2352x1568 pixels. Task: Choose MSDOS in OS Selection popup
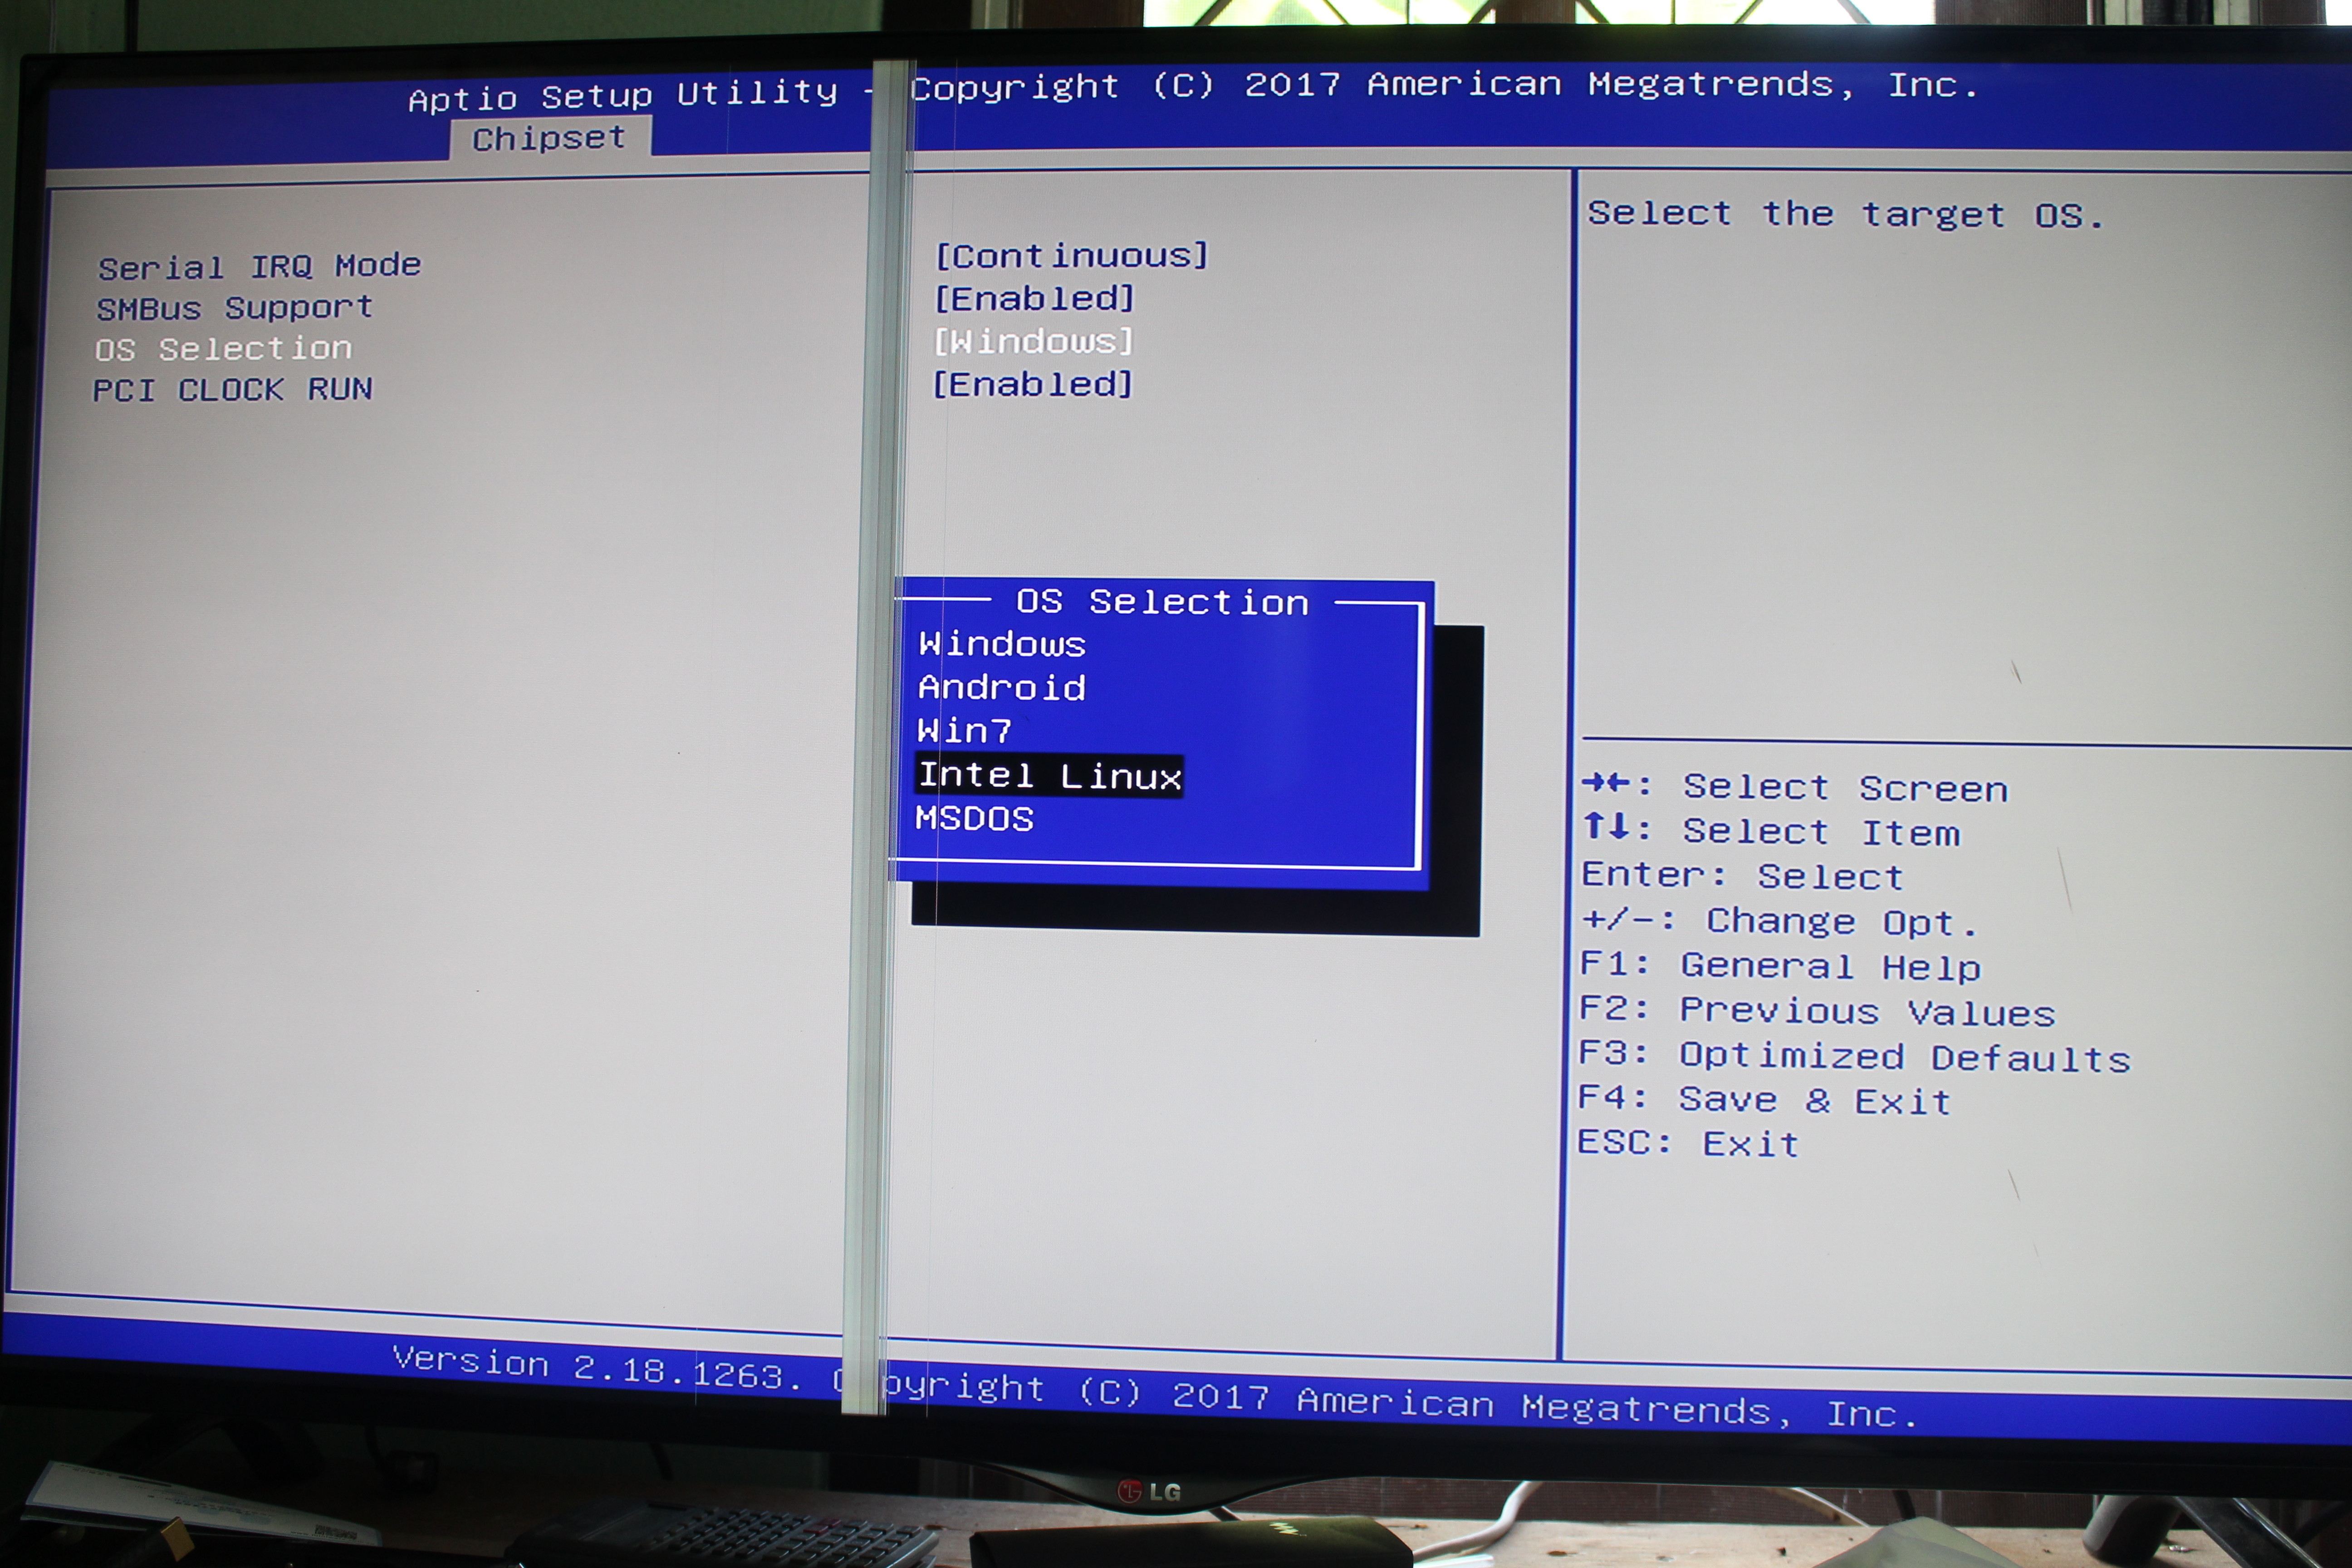[x=974, y=818]
